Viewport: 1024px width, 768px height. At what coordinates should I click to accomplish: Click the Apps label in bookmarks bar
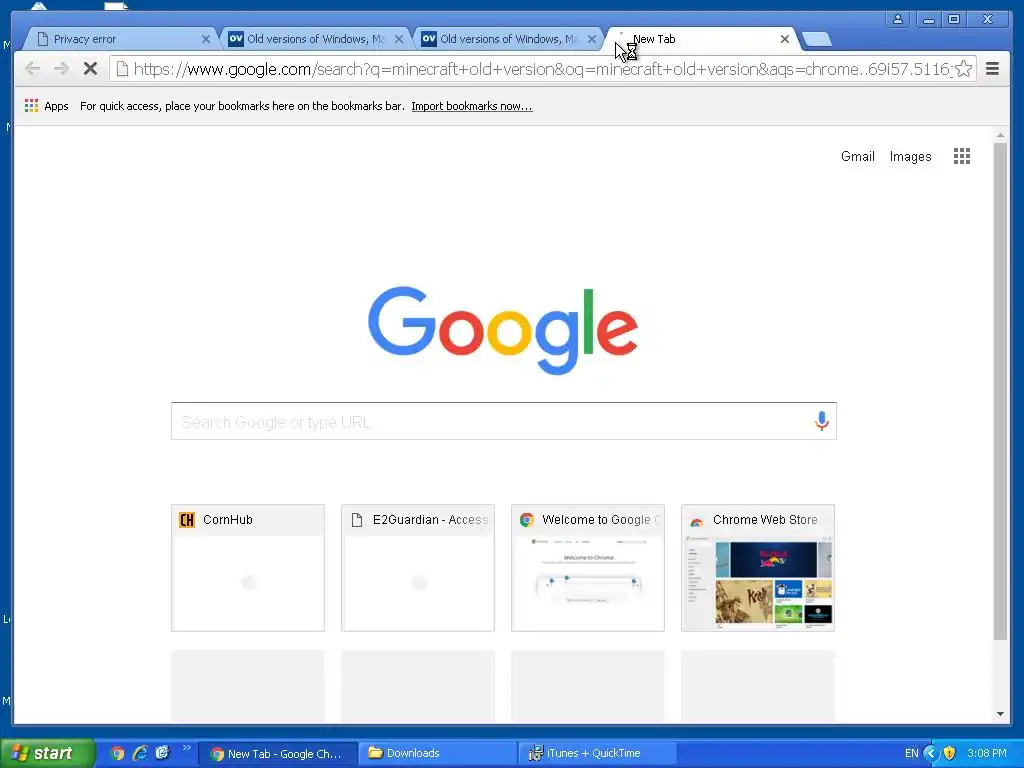click(x=56, y=106)
